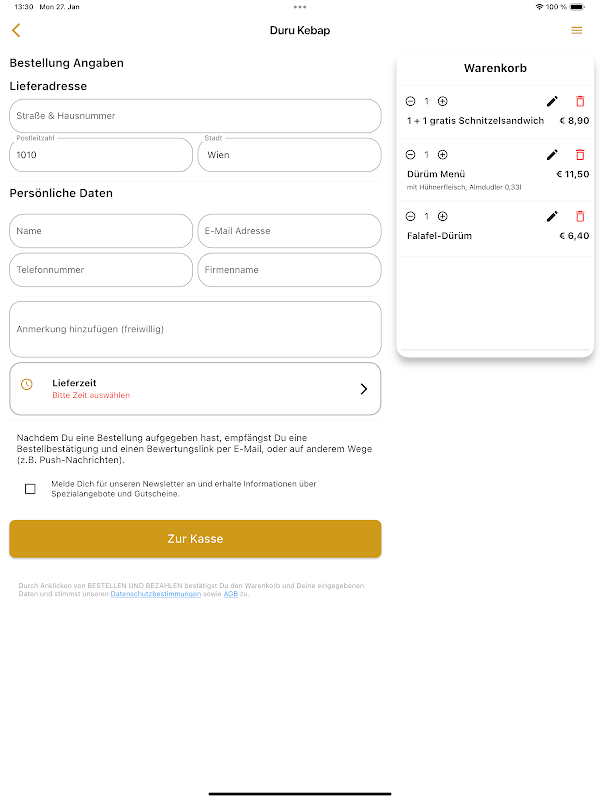The width and height of the screenshot is (600, 800).
Task: Open the Lieferzeit time selector
Action: tap(195, 388)
